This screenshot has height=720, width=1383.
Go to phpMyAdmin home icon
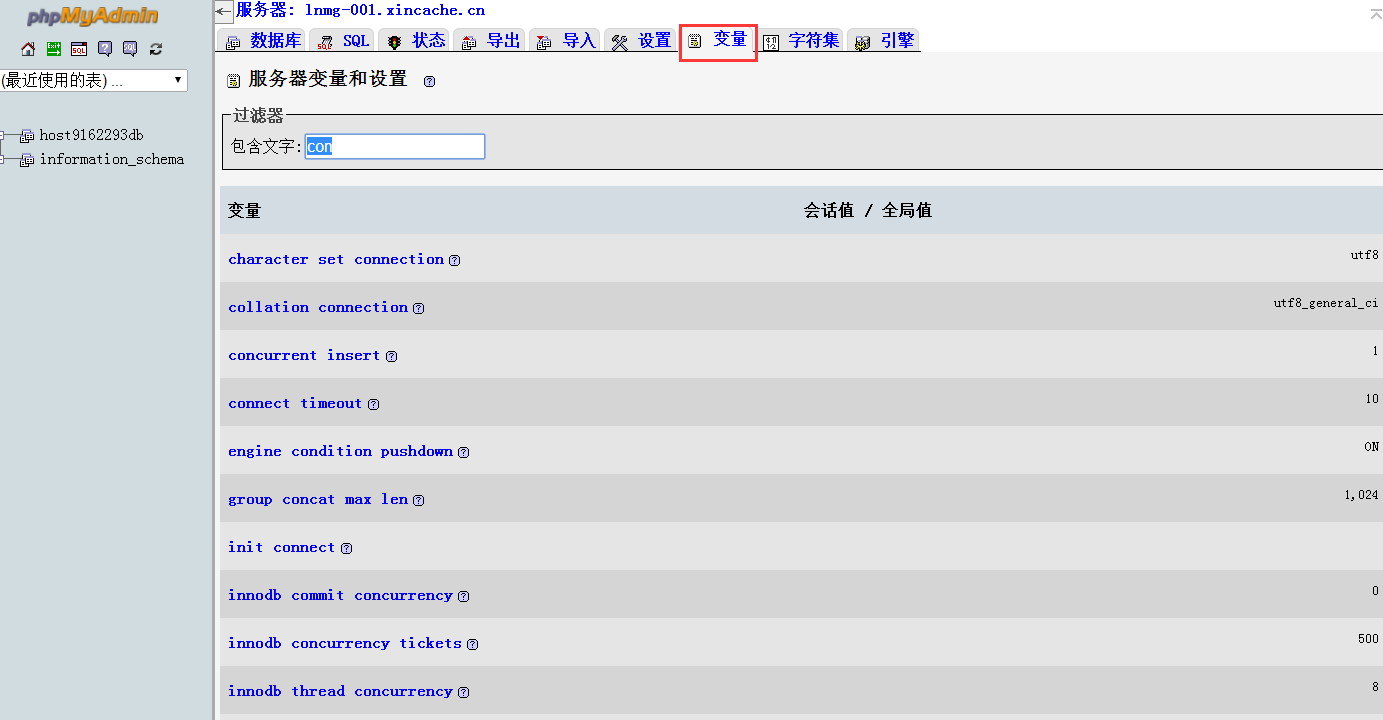28,49
